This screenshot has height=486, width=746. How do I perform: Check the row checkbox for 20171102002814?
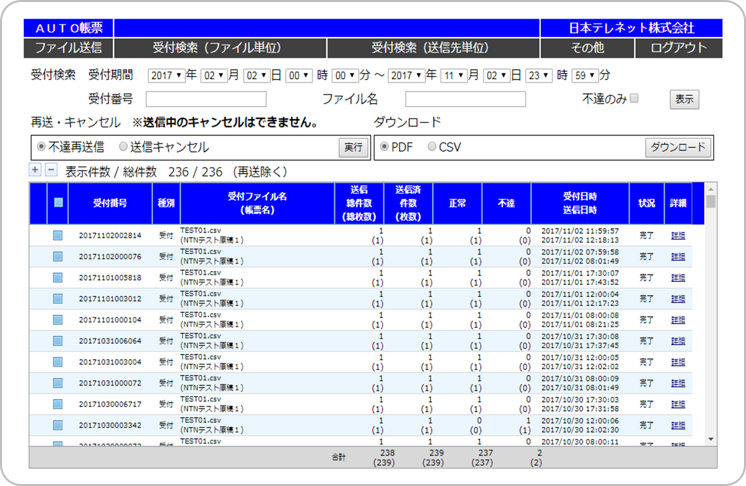pos(59,235)
